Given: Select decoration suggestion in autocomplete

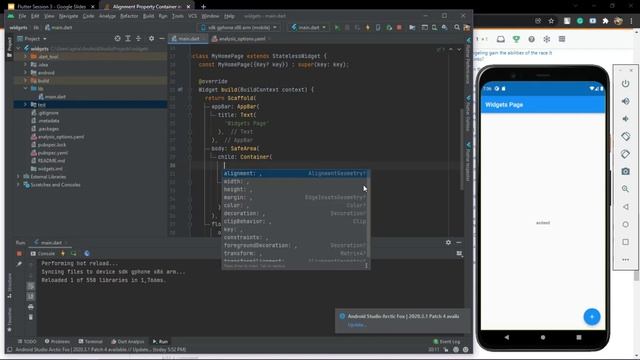Looking at the screenshot, I should tap(296, 213).
